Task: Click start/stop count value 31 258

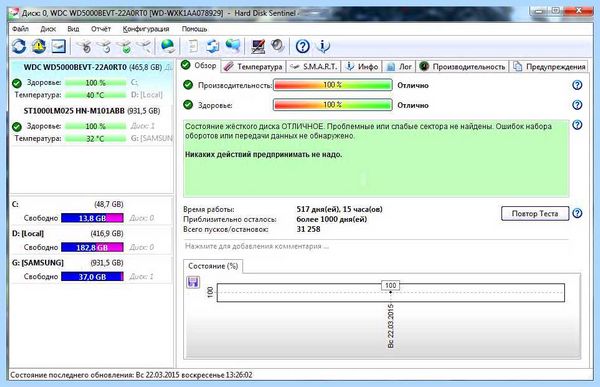Action: point(308,229)
